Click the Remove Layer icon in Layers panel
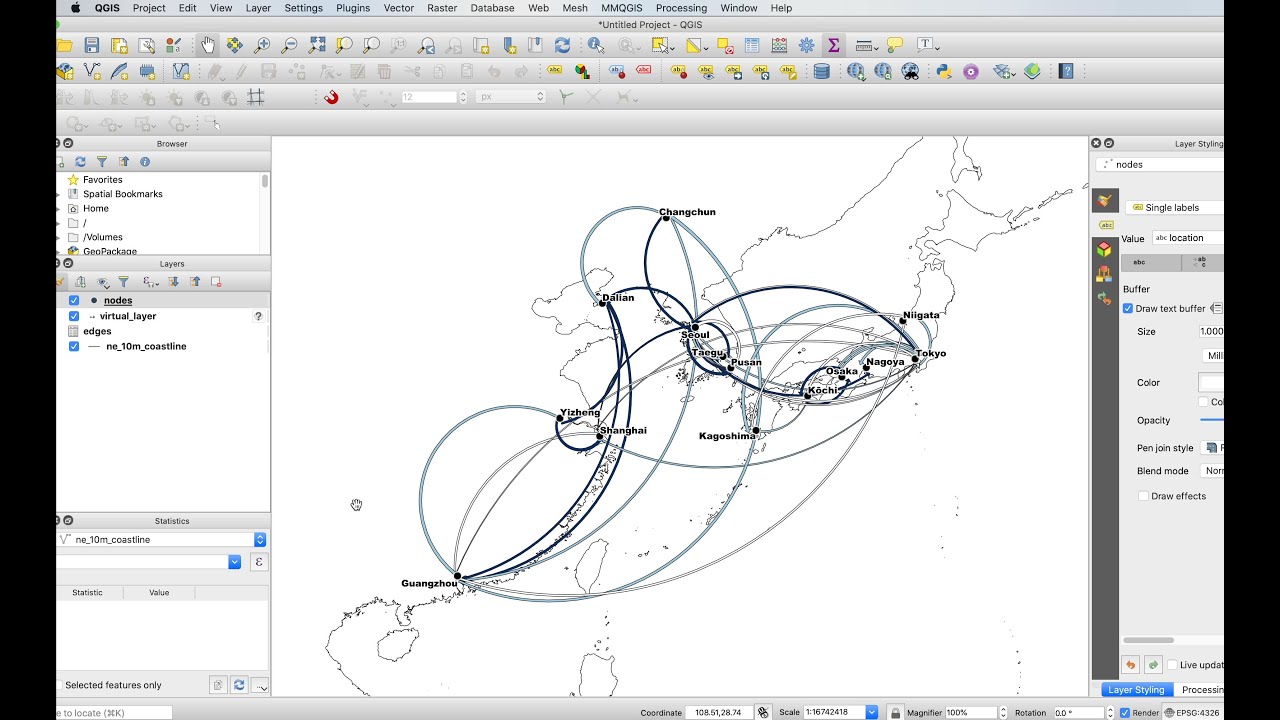Screen dimensions: 1280x720 216,282
